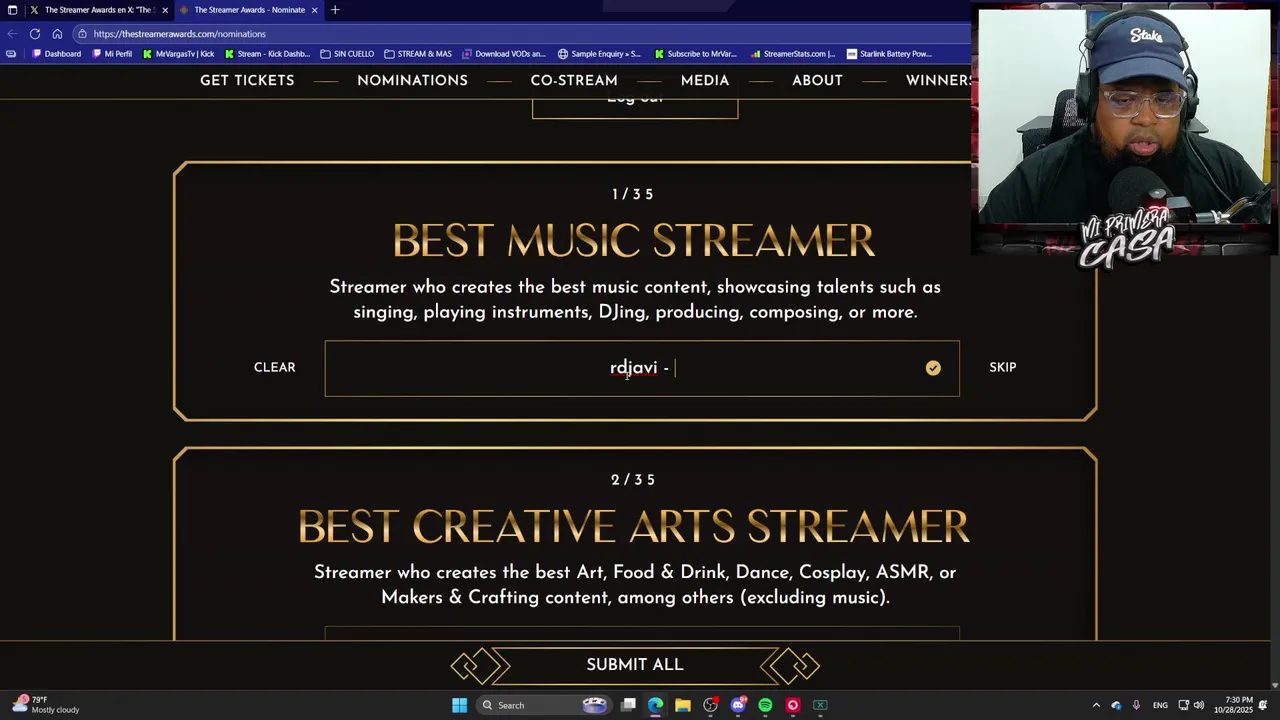1280x720 pixels.
Task: Show hidden system tray icons
Action: [x=1096, y=705]
